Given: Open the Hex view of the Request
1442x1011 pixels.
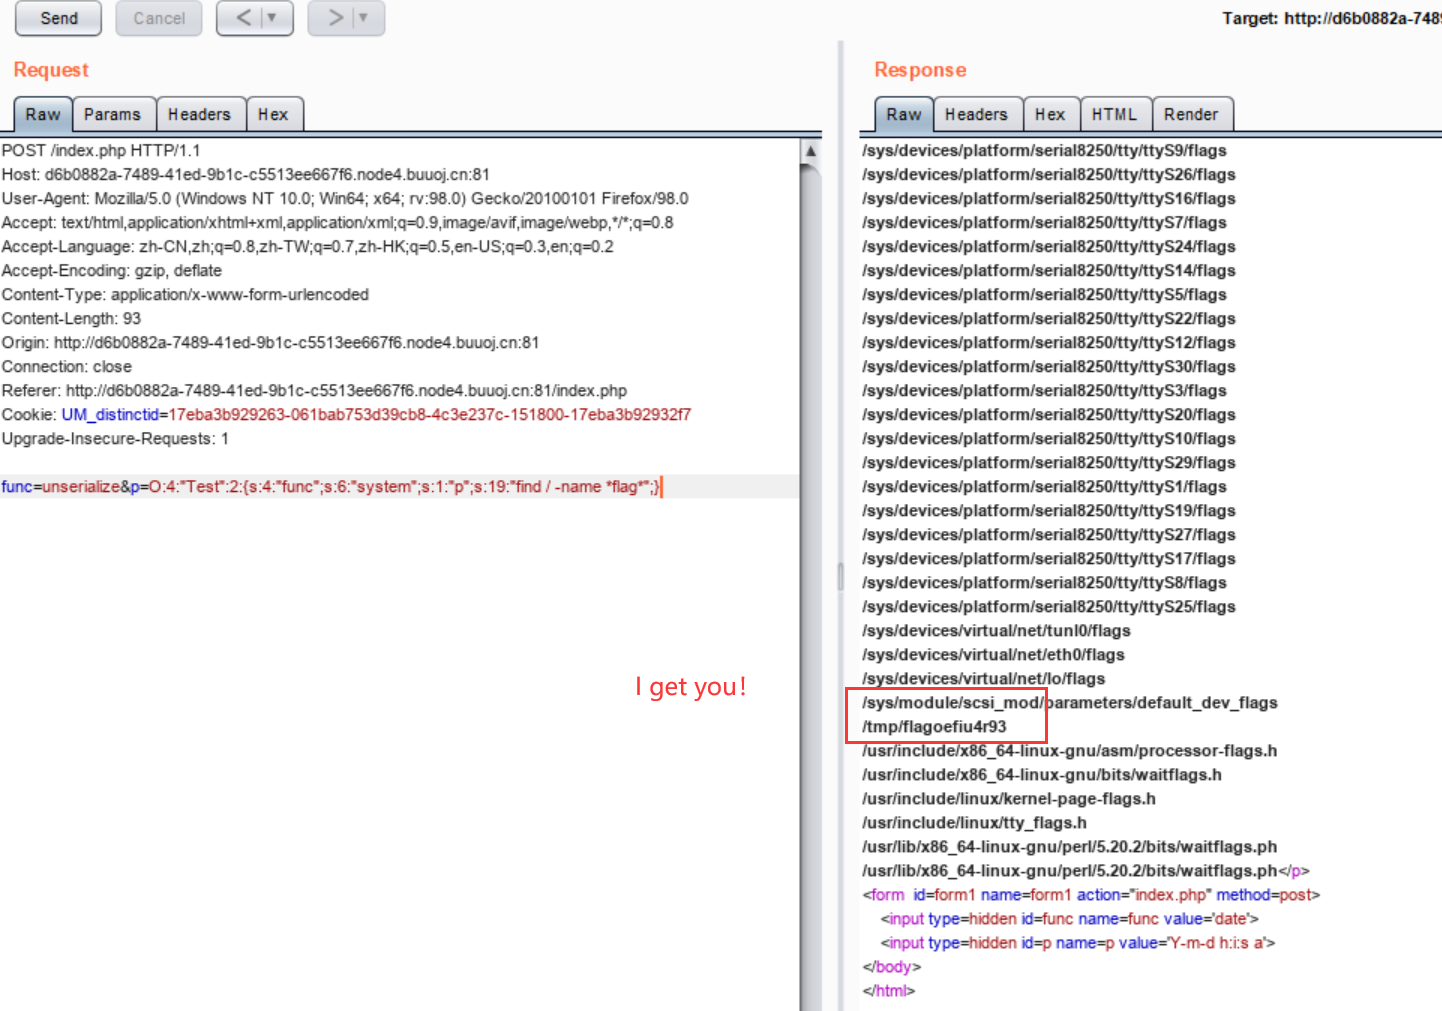Looking at the screenshot, I should click(274, 114).
